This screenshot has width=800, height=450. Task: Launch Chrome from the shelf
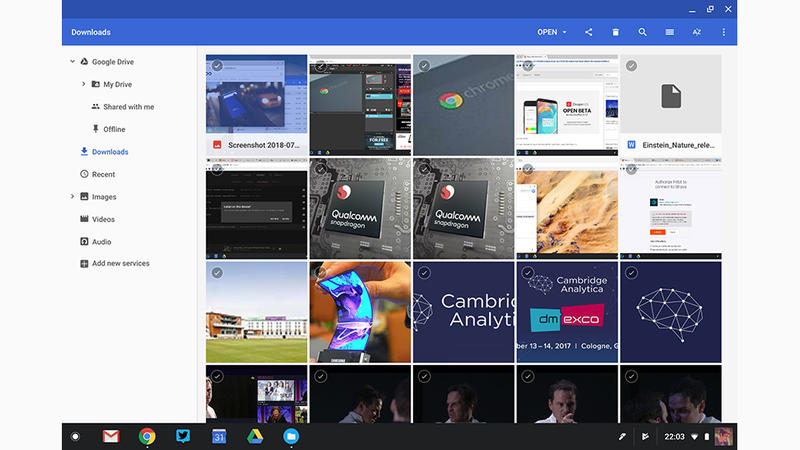click(147, 436)
